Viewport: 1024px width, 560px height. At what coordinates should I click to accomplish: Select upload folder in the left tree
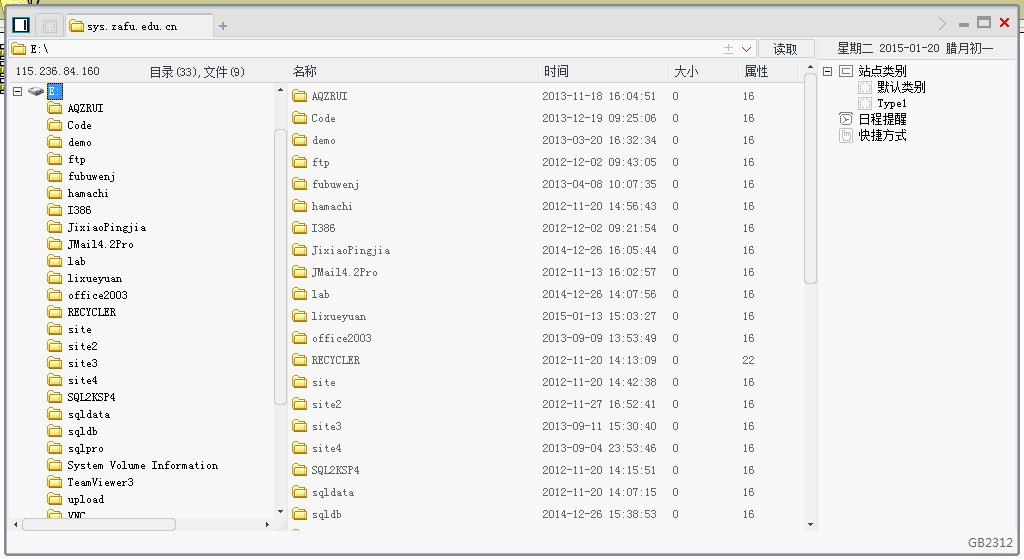(86, 499)
